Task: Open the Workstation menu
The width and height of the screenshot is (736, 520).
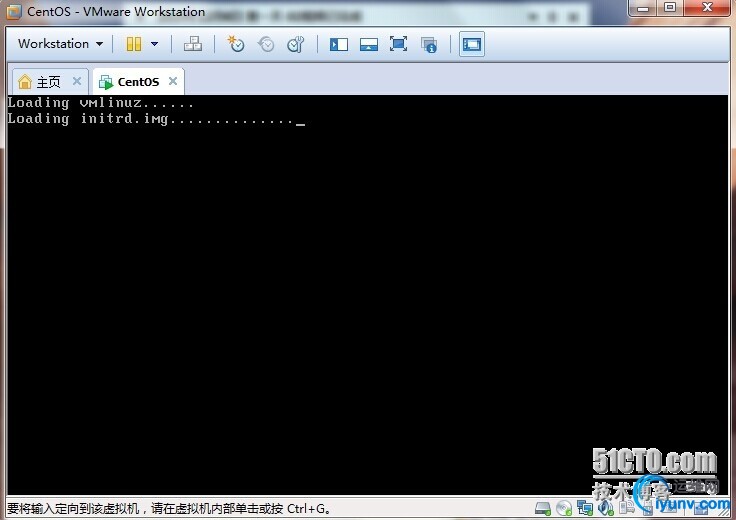Action: pyautogui.click(x=60, y=44)
